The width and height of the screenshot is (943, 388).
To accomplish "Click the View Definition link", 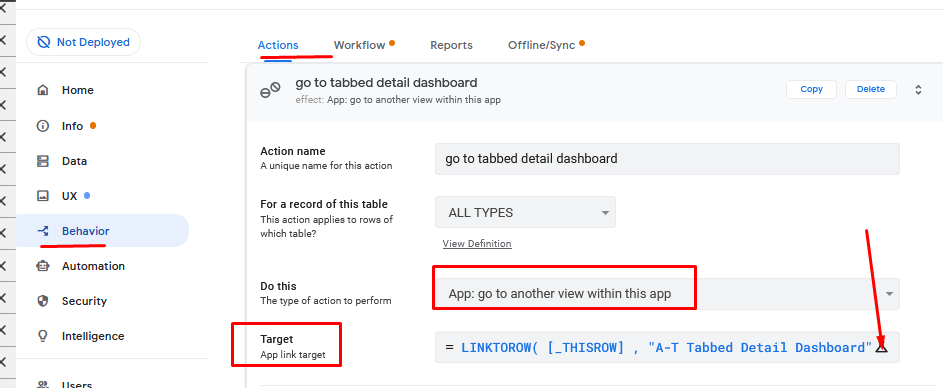I will pyautogui.click(x=477, y=244).
